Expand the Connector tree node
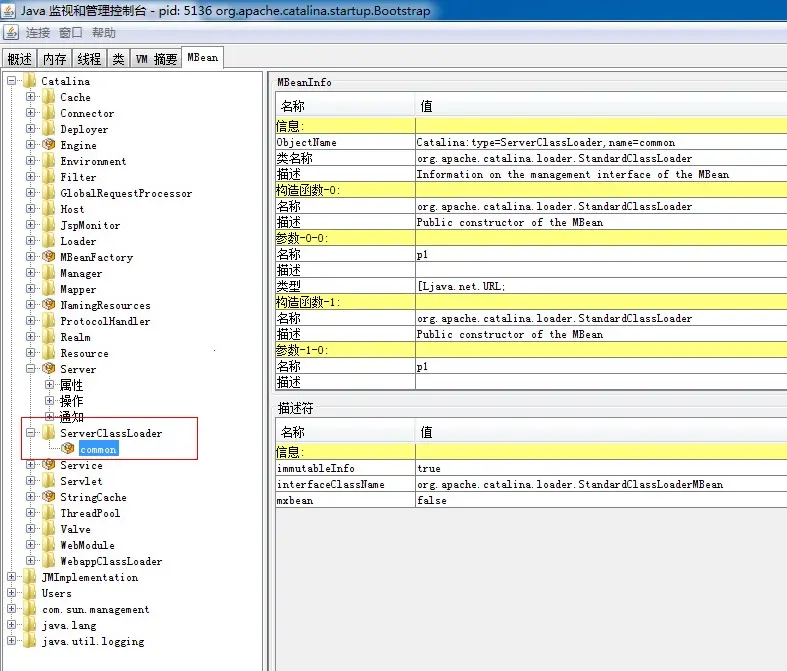 (x=31, y=112)
